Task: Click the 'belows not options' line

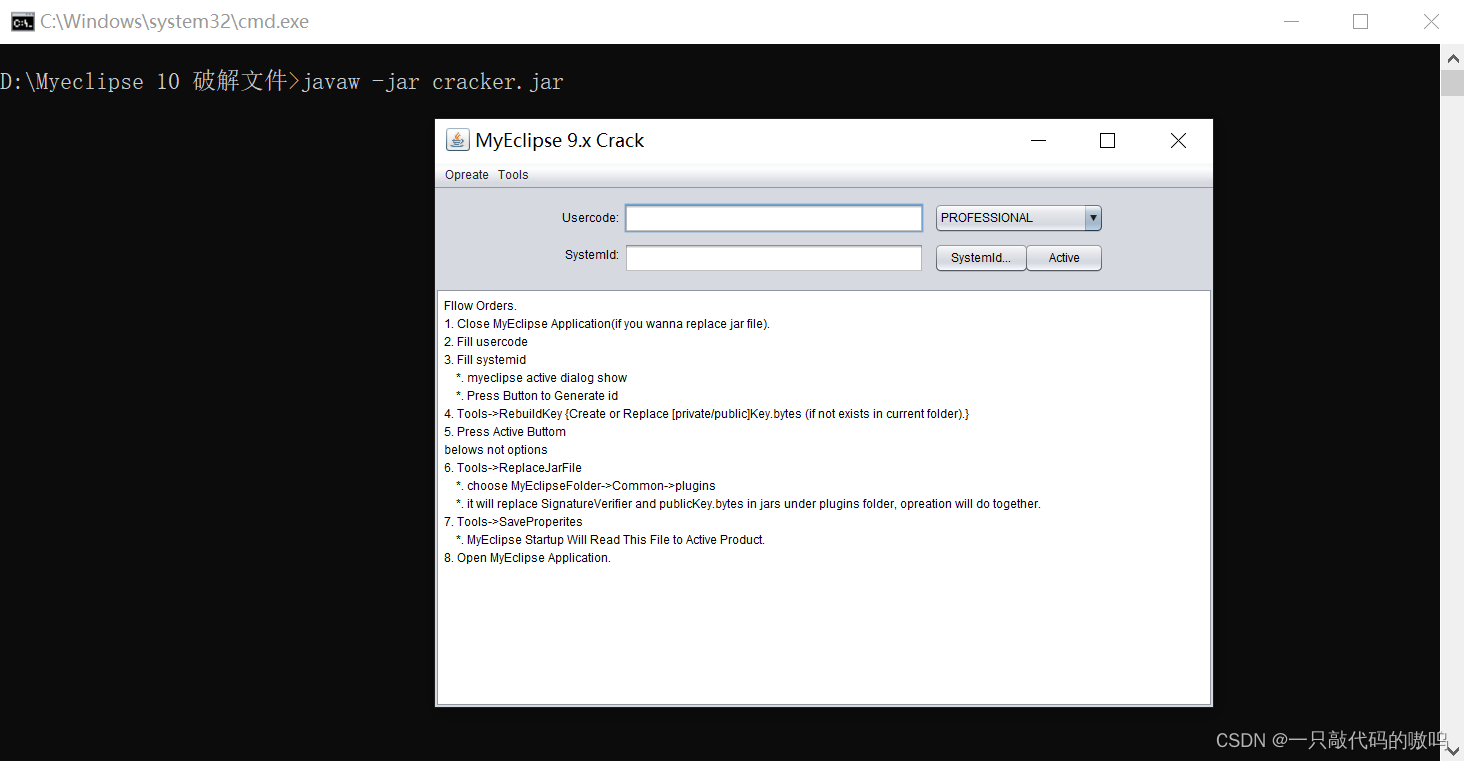Action: point(496,450)
